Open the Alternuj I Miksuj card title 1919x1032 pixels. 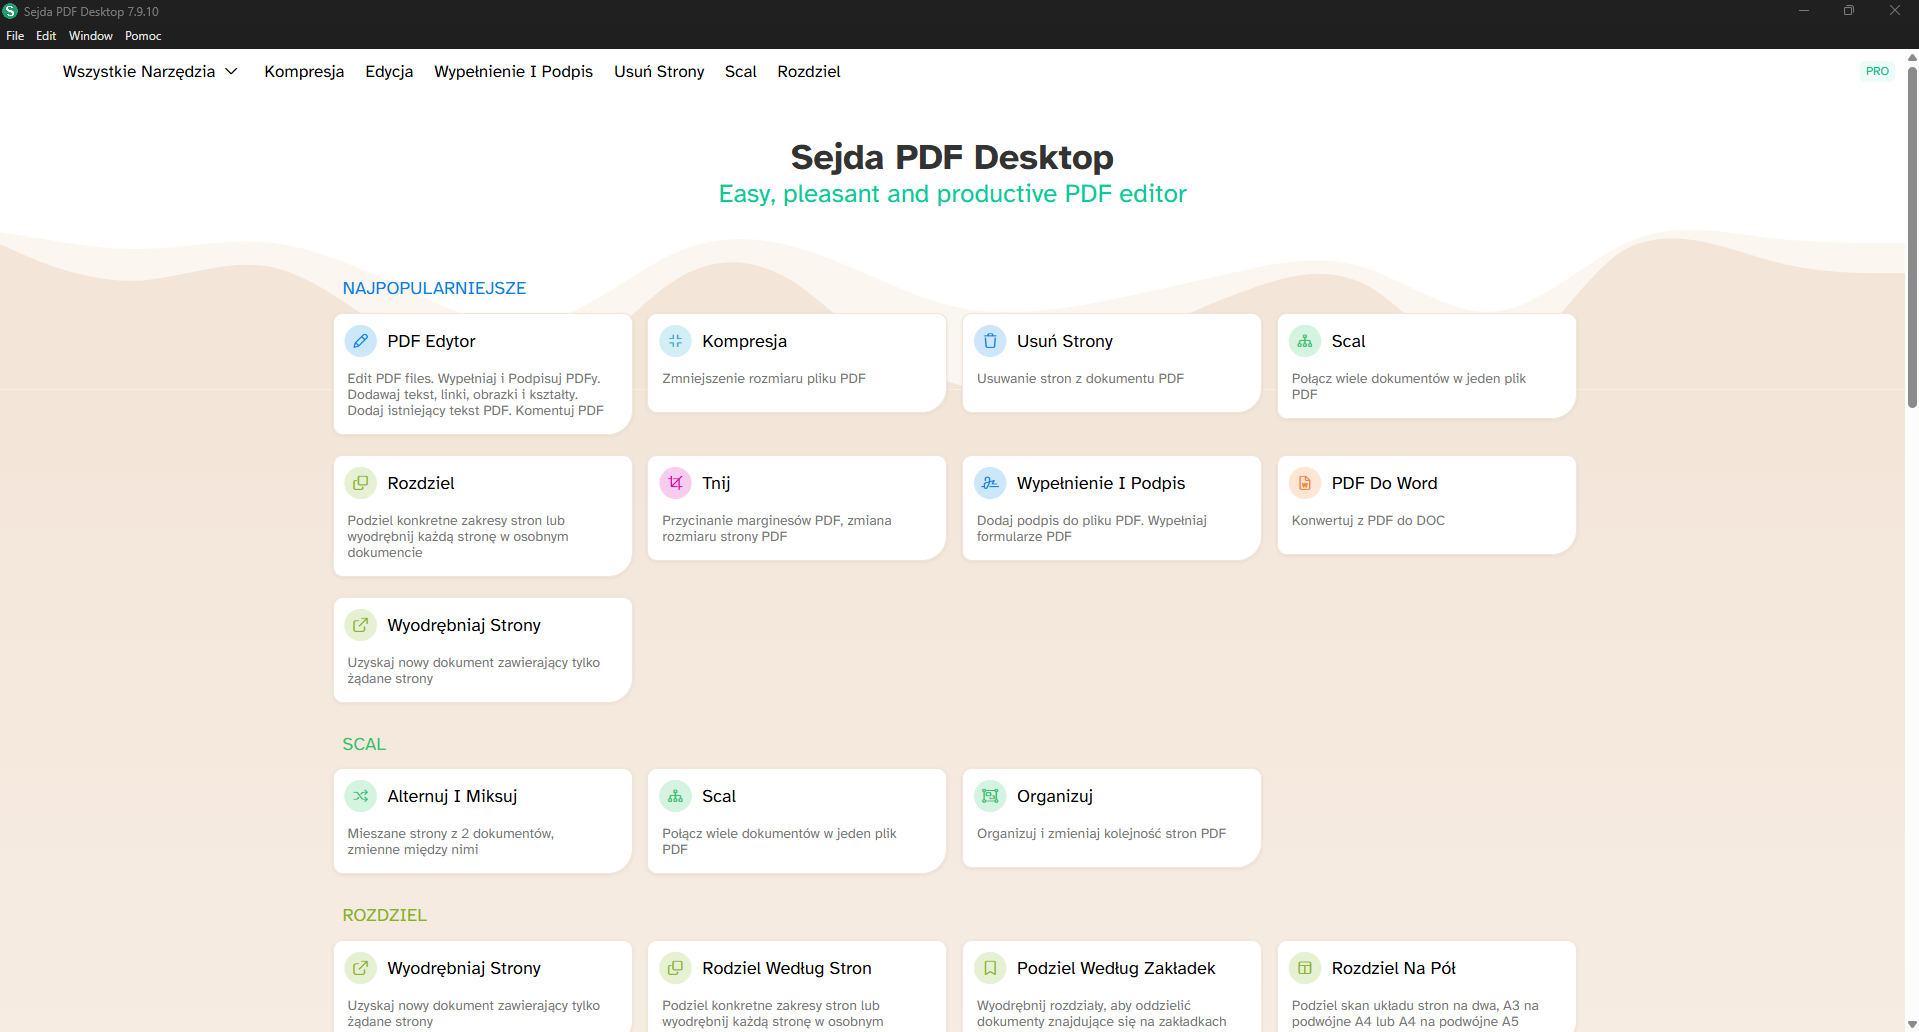tap(452, 796)
